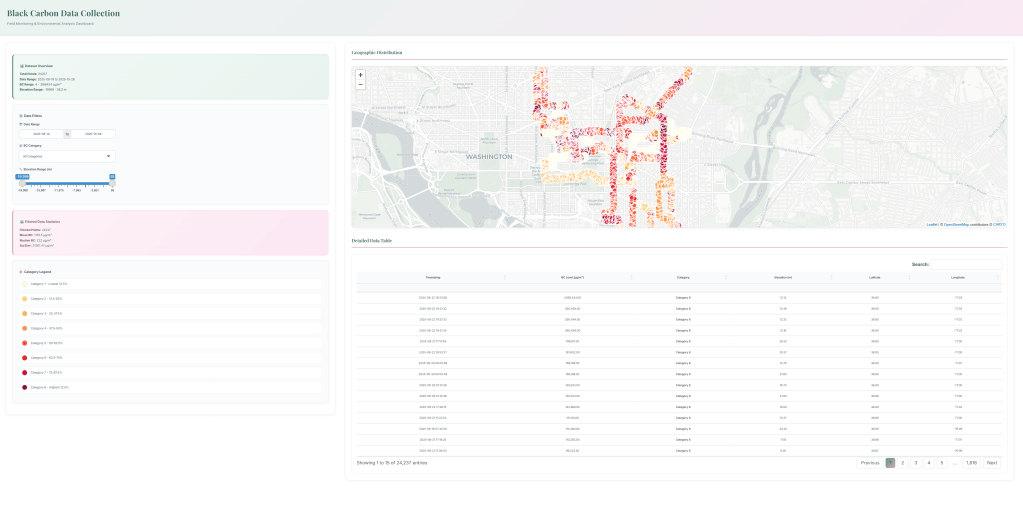This screenshot has width=1023, height=515.
Task: Click the Category 8 dark red swatch
Action: click(x=25, y=387)
